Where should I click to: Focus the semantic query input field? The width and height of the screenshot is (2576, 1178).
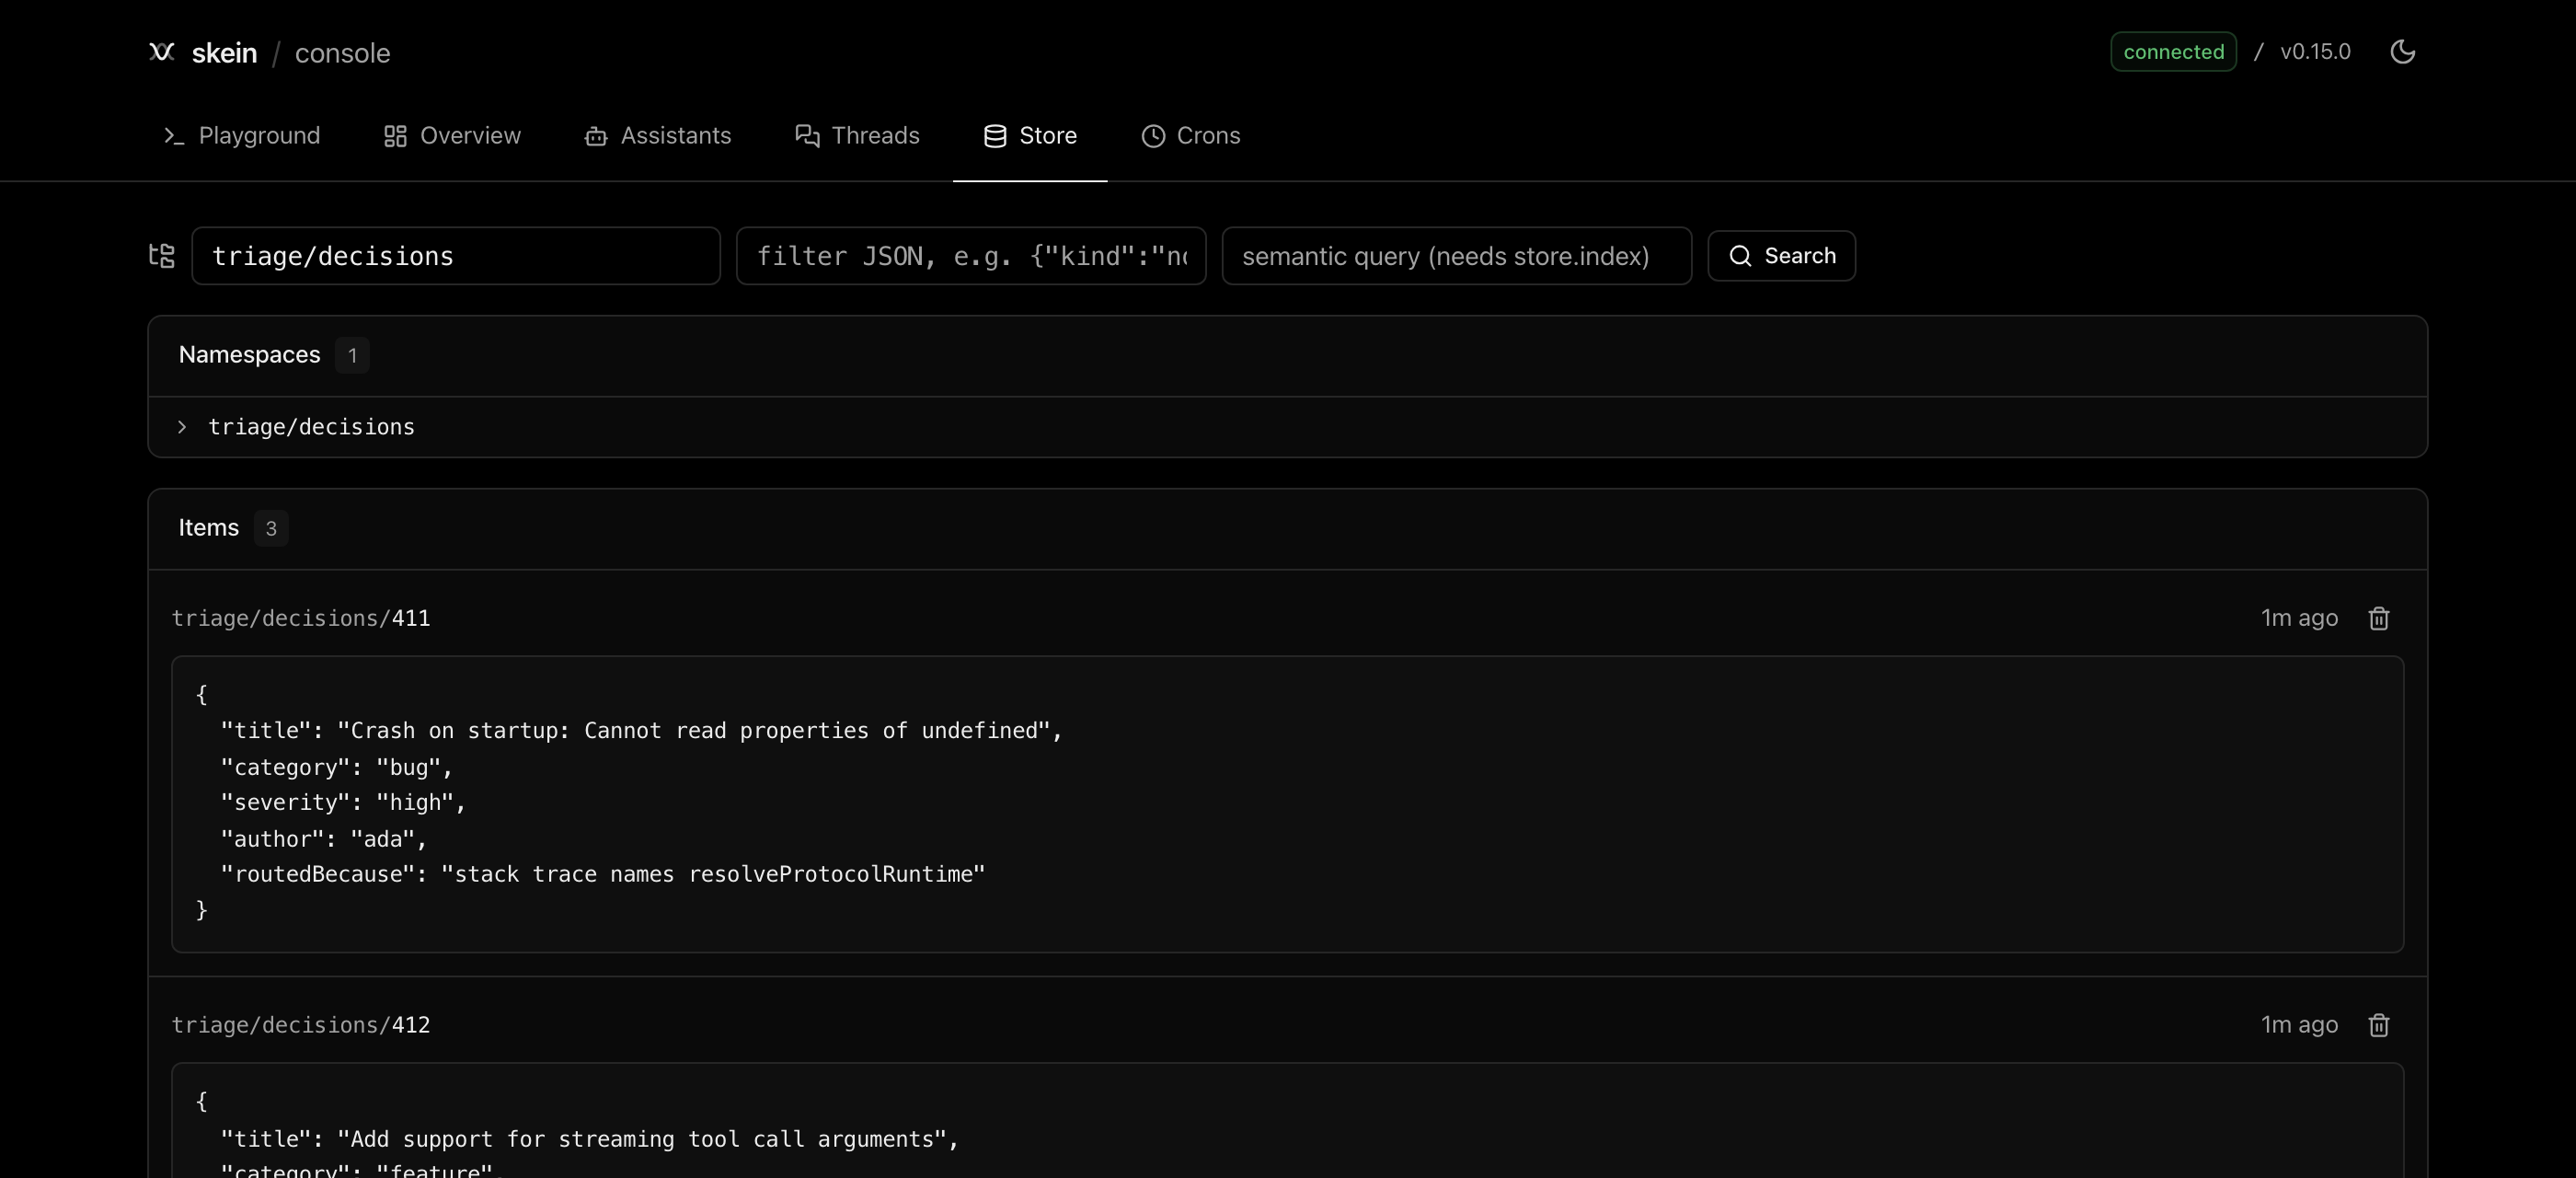click(x=1457, y=256)
